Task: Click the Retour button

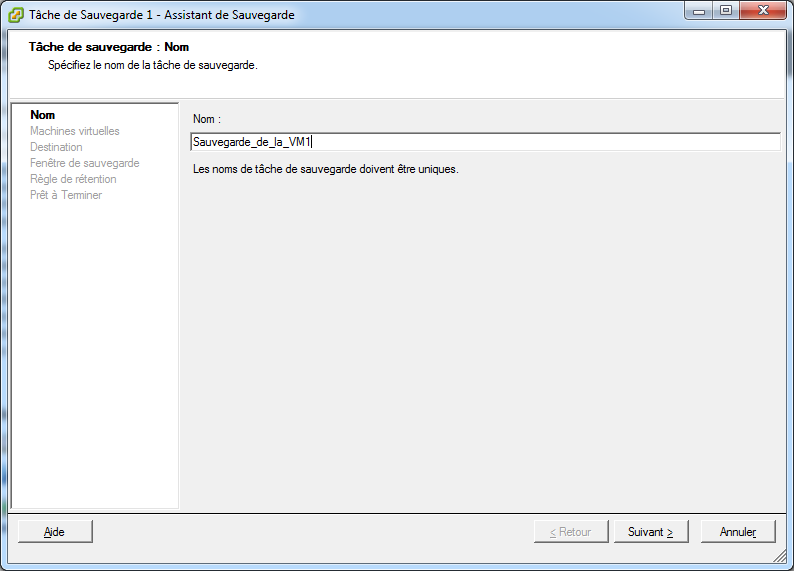Action: point(570,532)
